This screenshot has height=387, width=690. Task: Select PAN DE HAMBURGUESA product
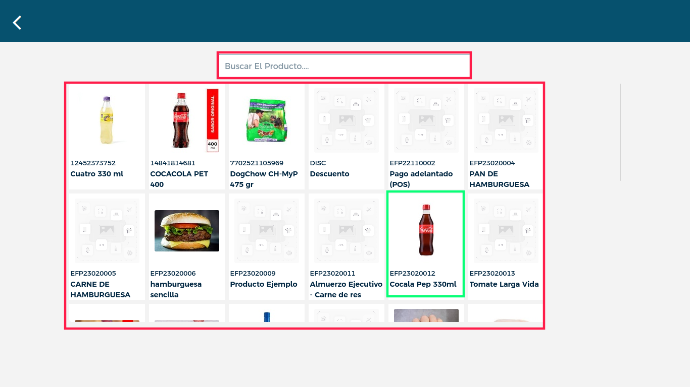point(506,137)
